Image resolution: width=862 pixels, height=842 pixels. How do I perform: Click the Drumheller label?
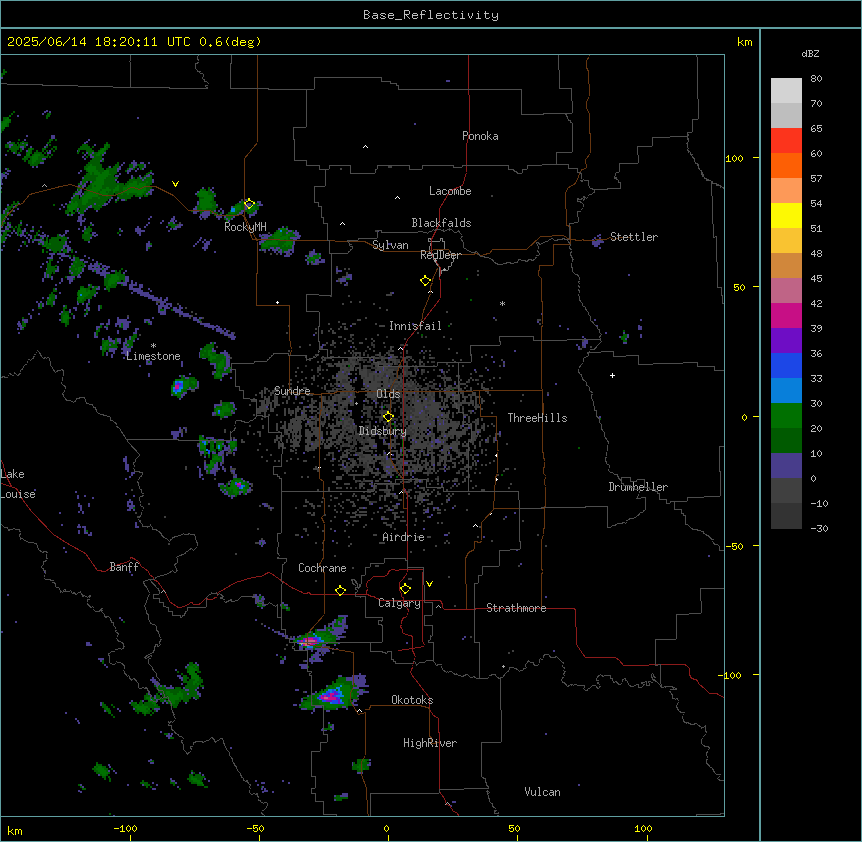click(638, 487)
